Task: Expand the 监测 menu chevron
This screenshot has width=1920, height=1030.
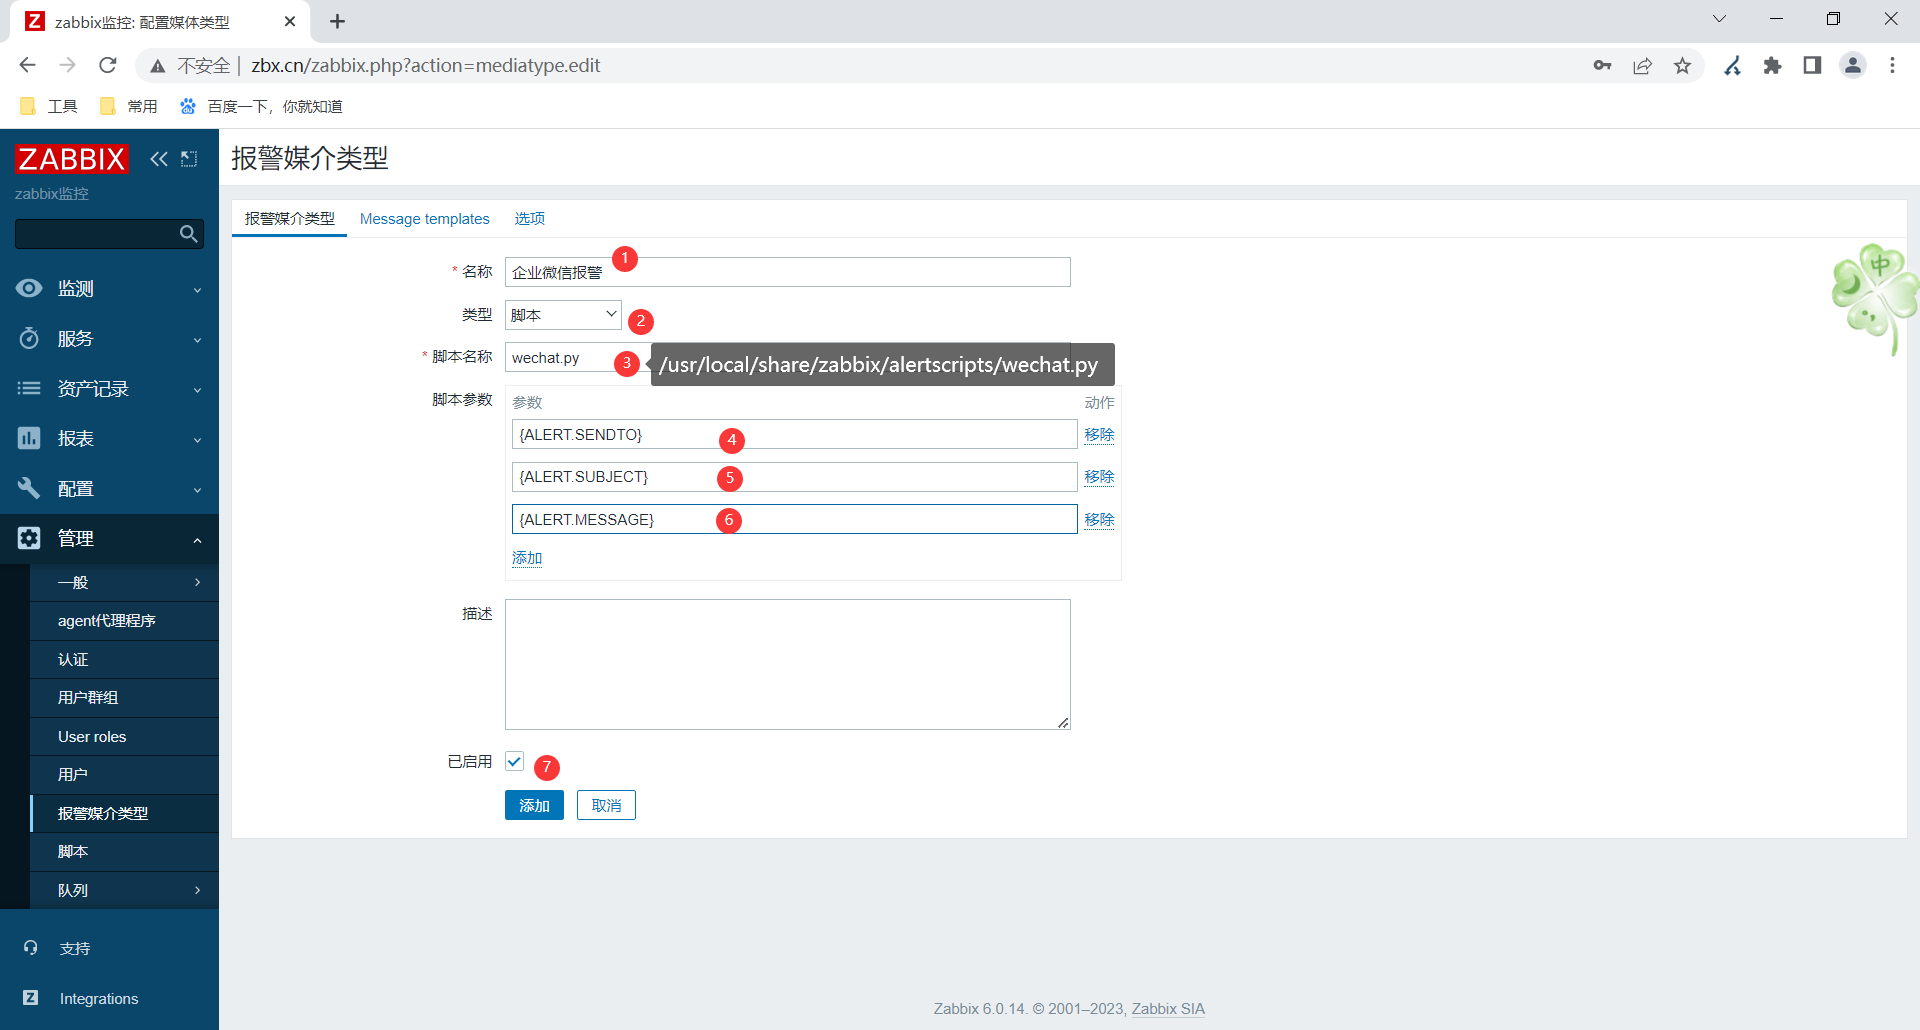Action: (197, 290)
